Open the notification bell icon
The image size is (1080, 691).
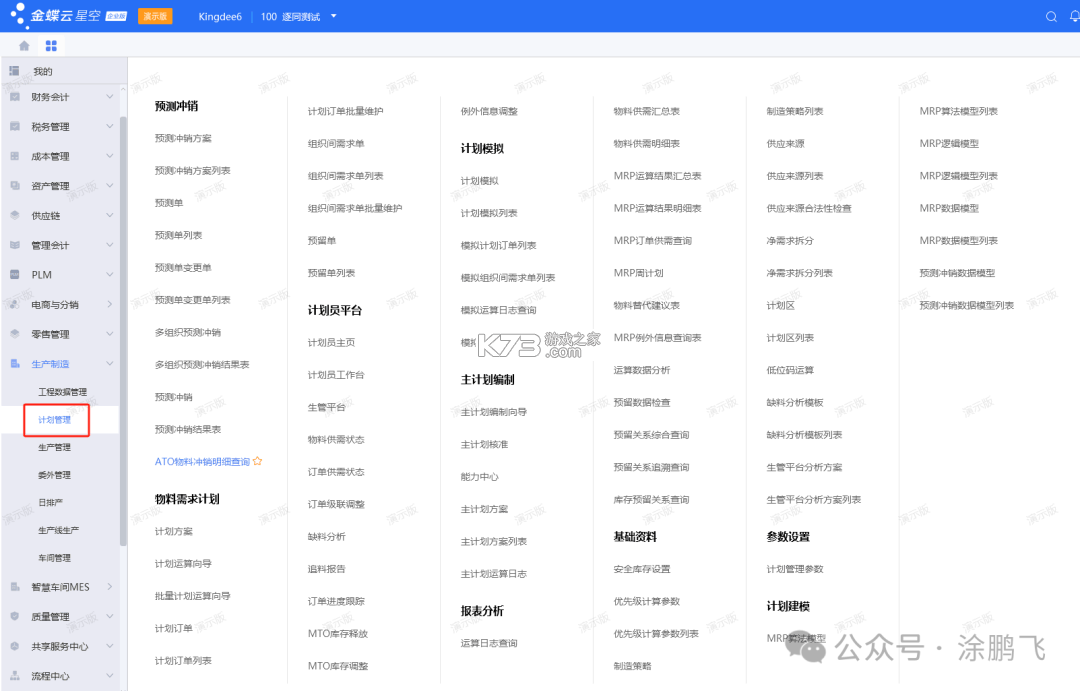pyautogui.click(x=1074, y=17)
